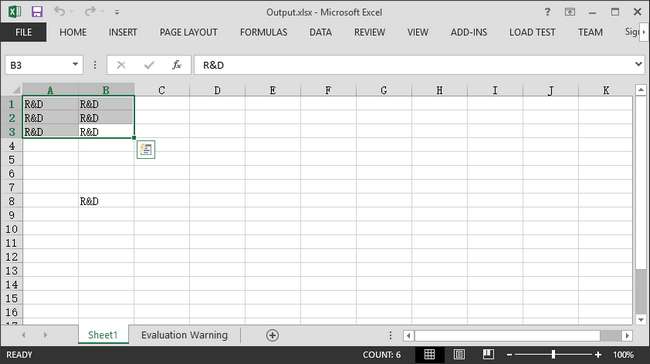
Task: Save the workbook with the floppy icon
Action: pos(37,12)
